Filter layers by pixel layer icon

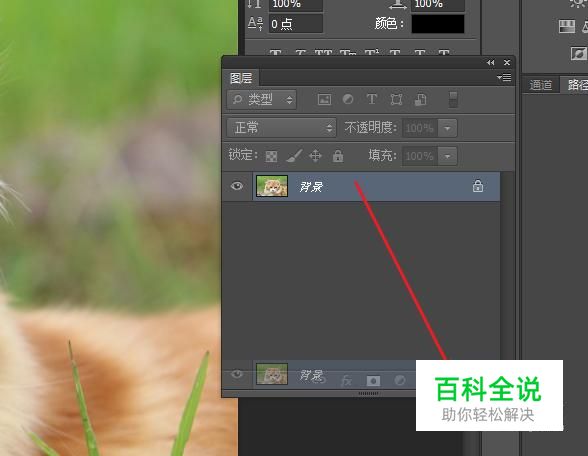324,100
